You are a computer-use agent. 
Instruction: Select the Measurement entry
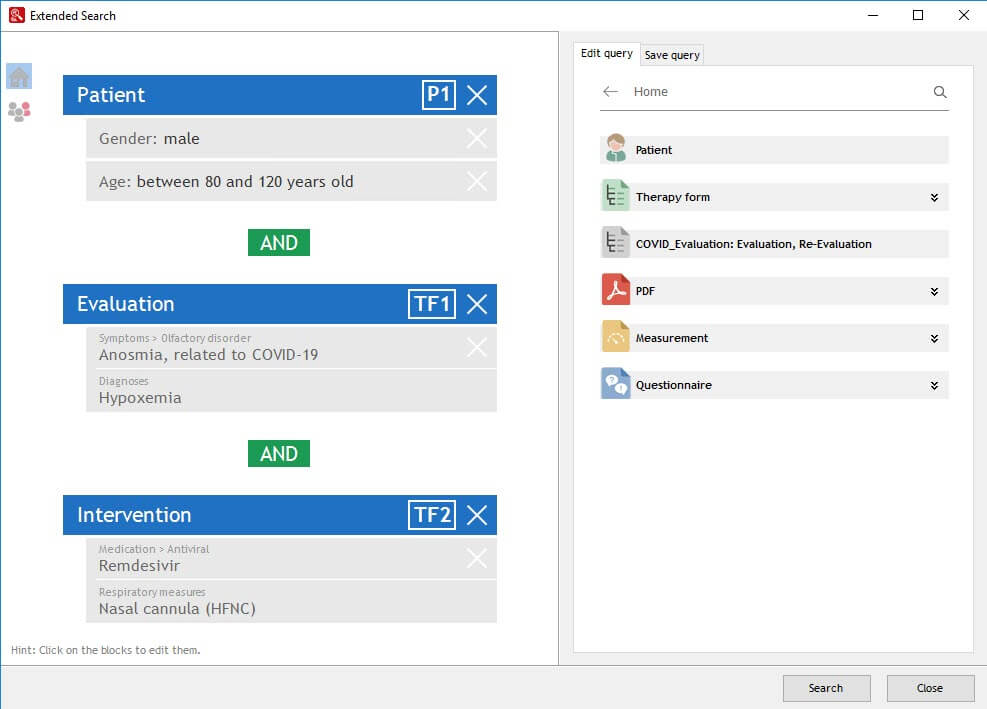pos(774,338)
